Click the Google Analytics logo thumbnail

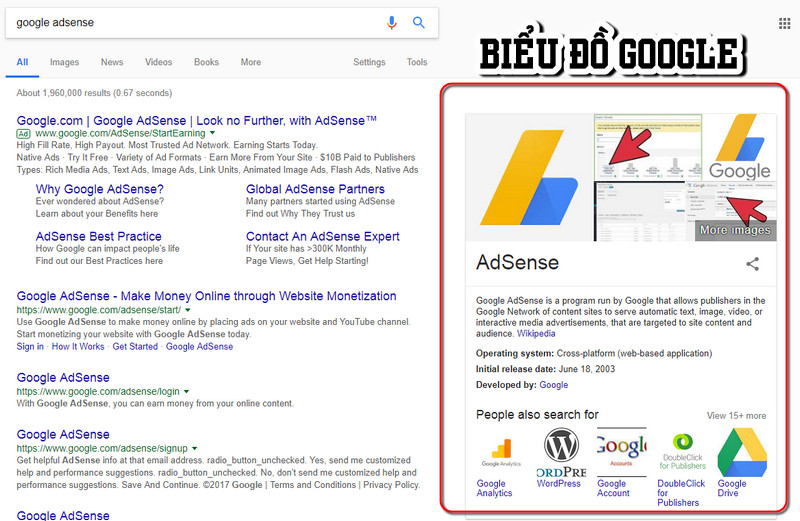coord(501,452)
